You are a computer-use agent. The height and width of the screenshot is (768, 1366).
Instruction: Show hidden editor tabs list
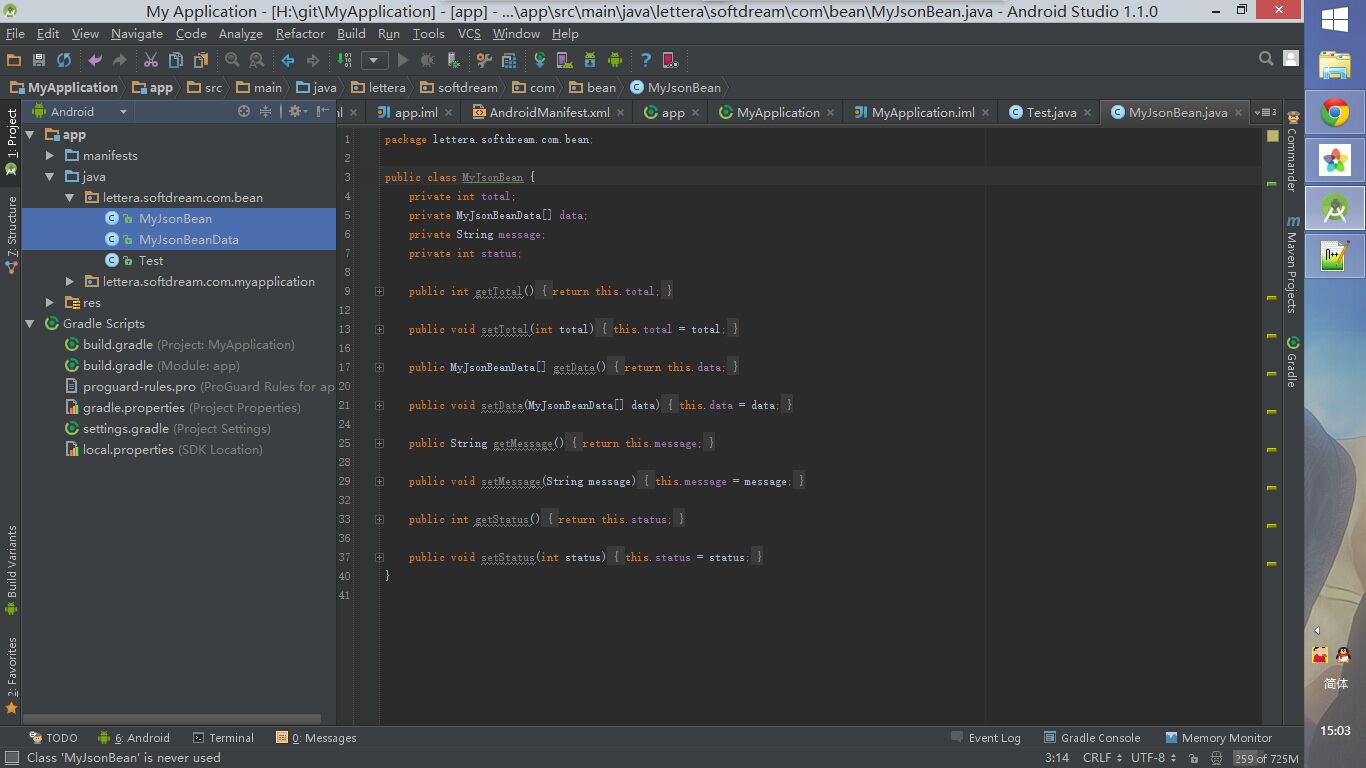click(1267, 112)
